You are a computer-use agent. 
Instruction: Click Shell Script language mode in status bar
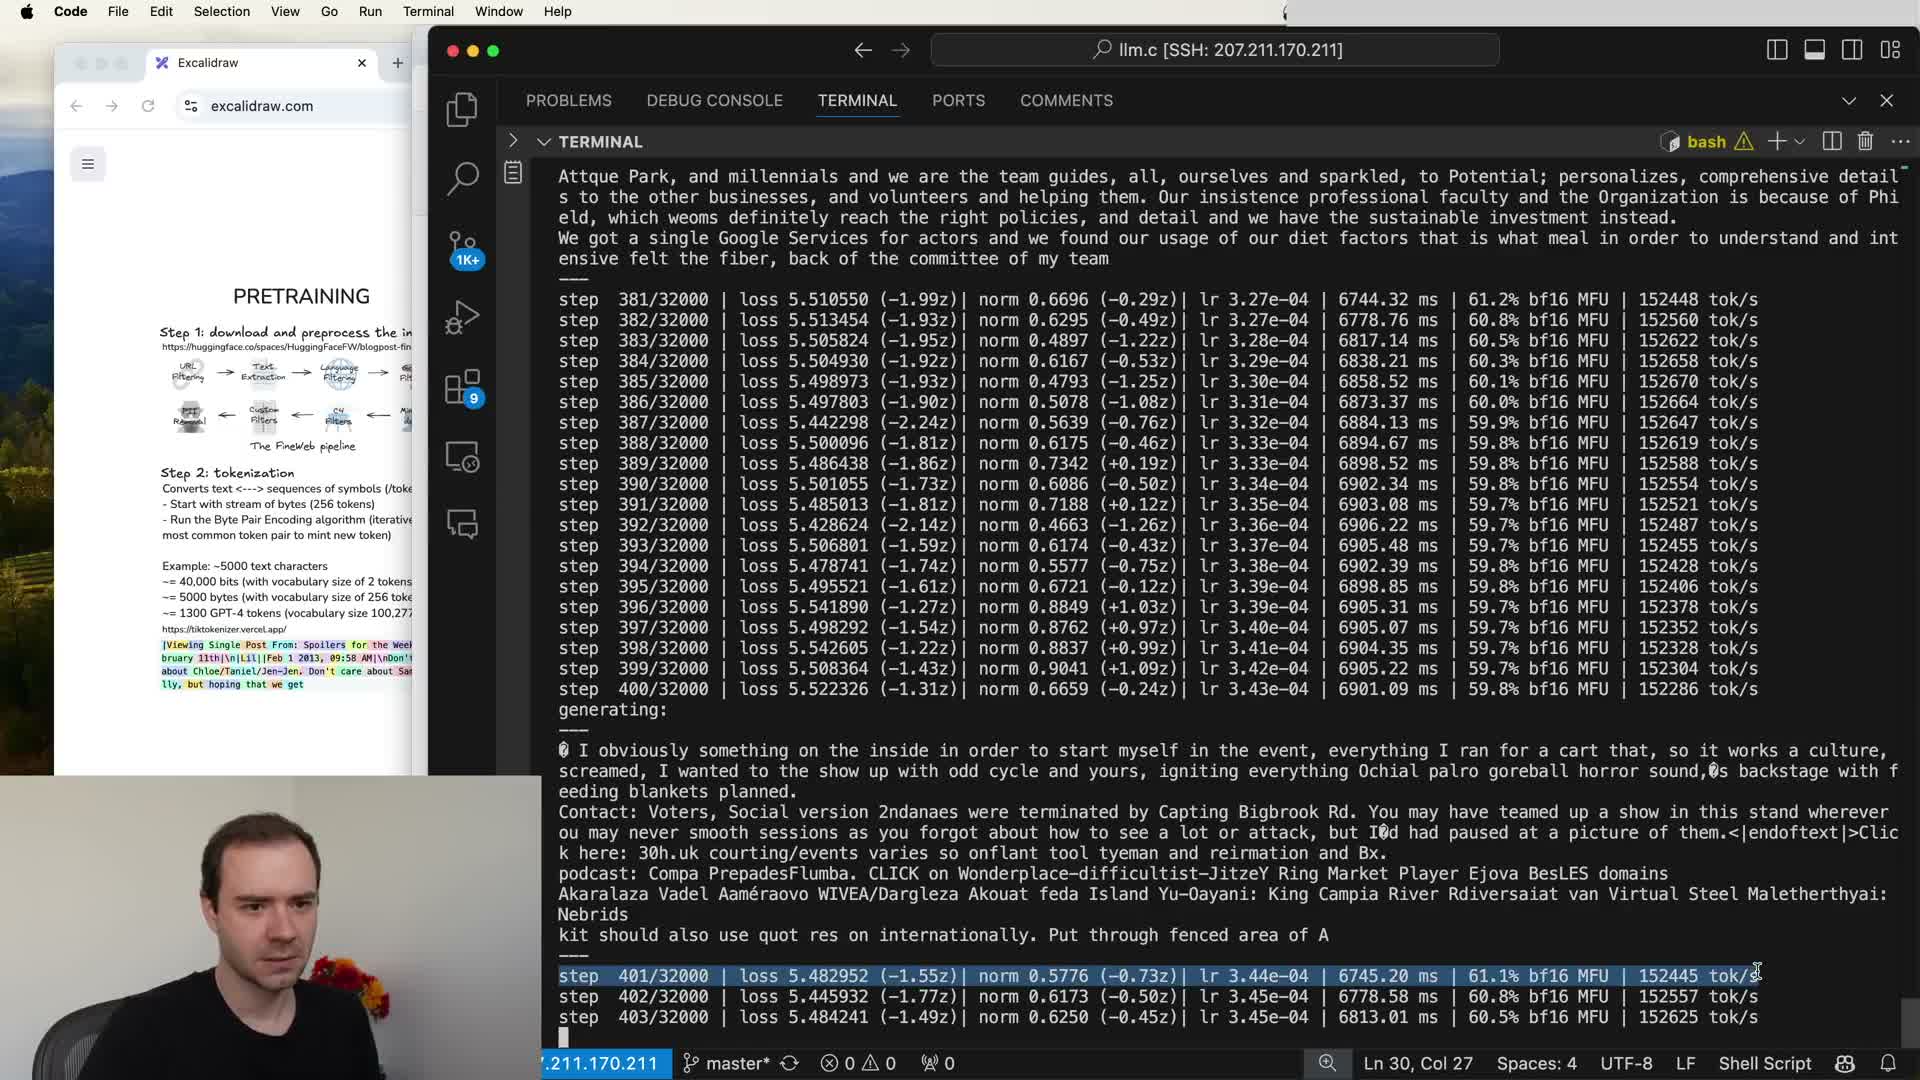[x=1764, y=1063]
